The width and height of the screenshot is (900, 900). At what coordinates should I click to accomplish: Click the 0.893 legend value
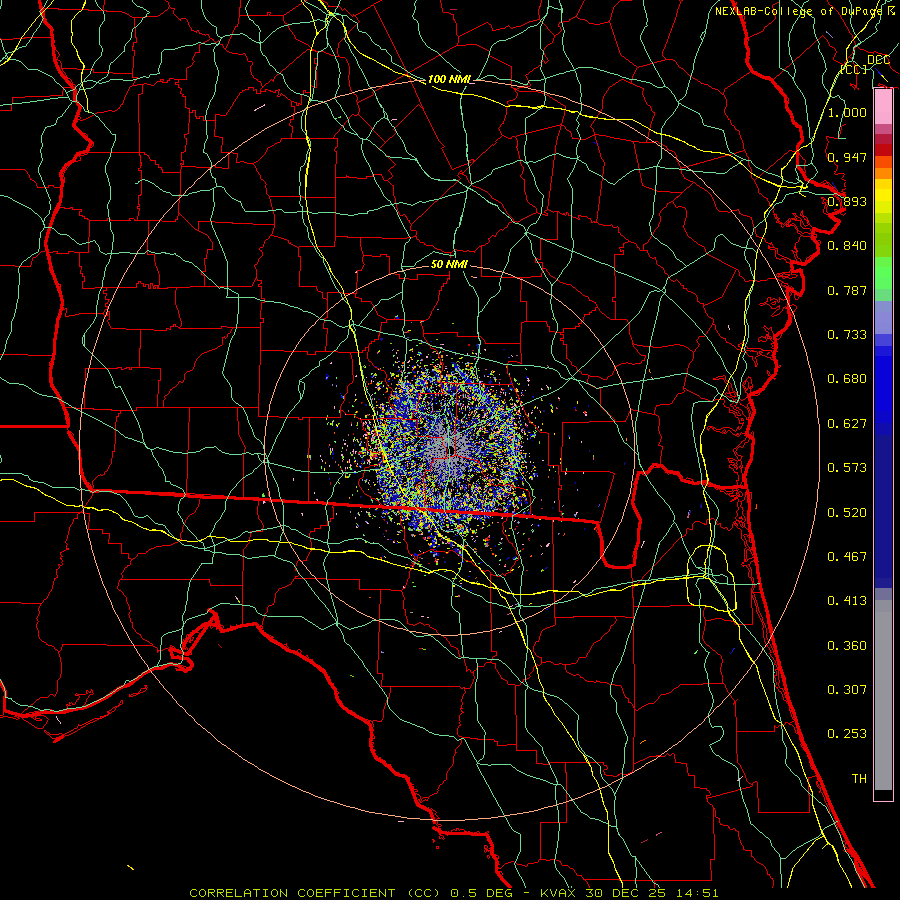(847, 201)
